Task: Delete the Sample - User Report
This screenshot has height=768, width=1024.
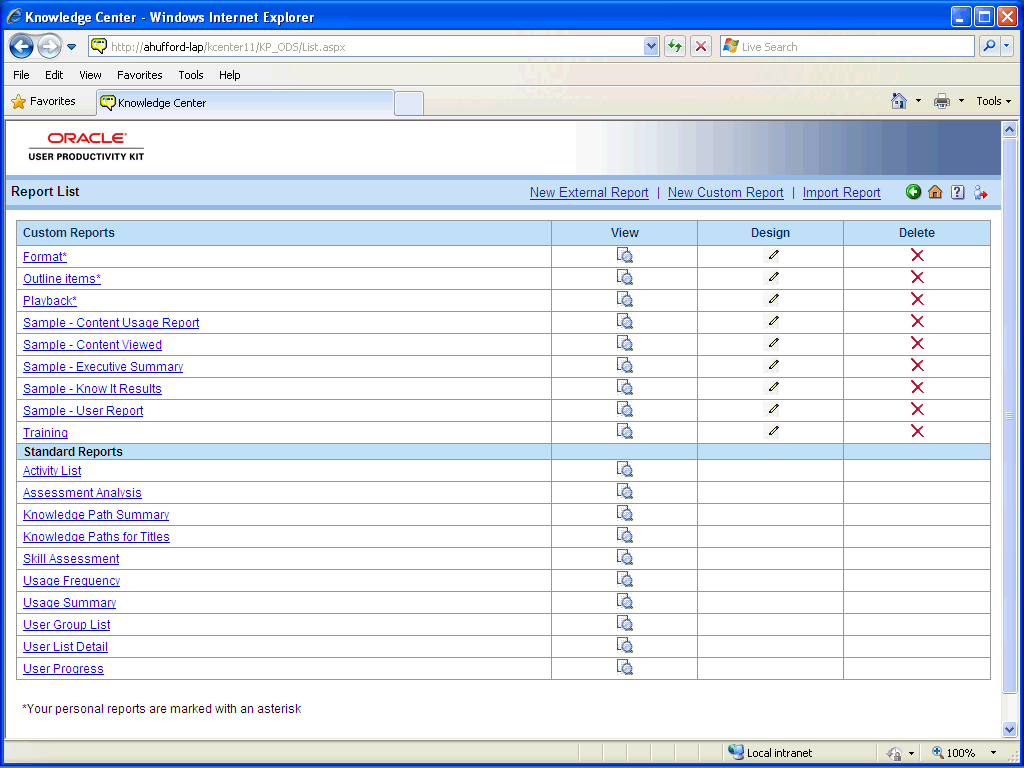Action: click(x=917, y=409)
